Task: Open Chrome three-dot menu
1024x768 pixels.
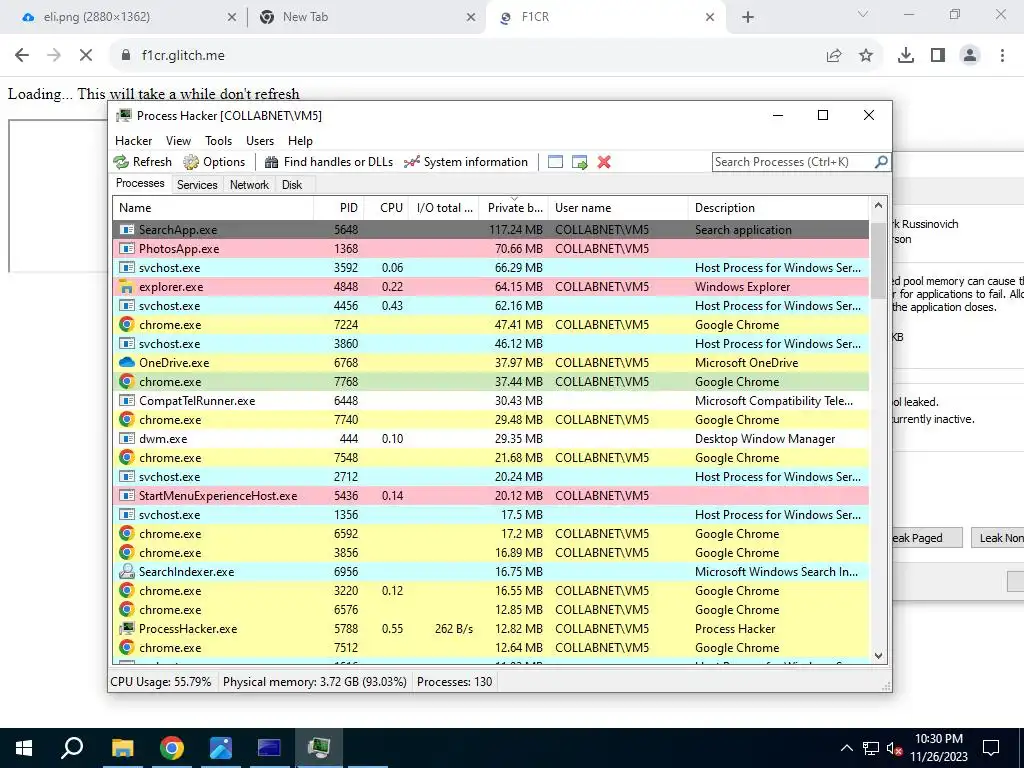Action: (1002, 56)
